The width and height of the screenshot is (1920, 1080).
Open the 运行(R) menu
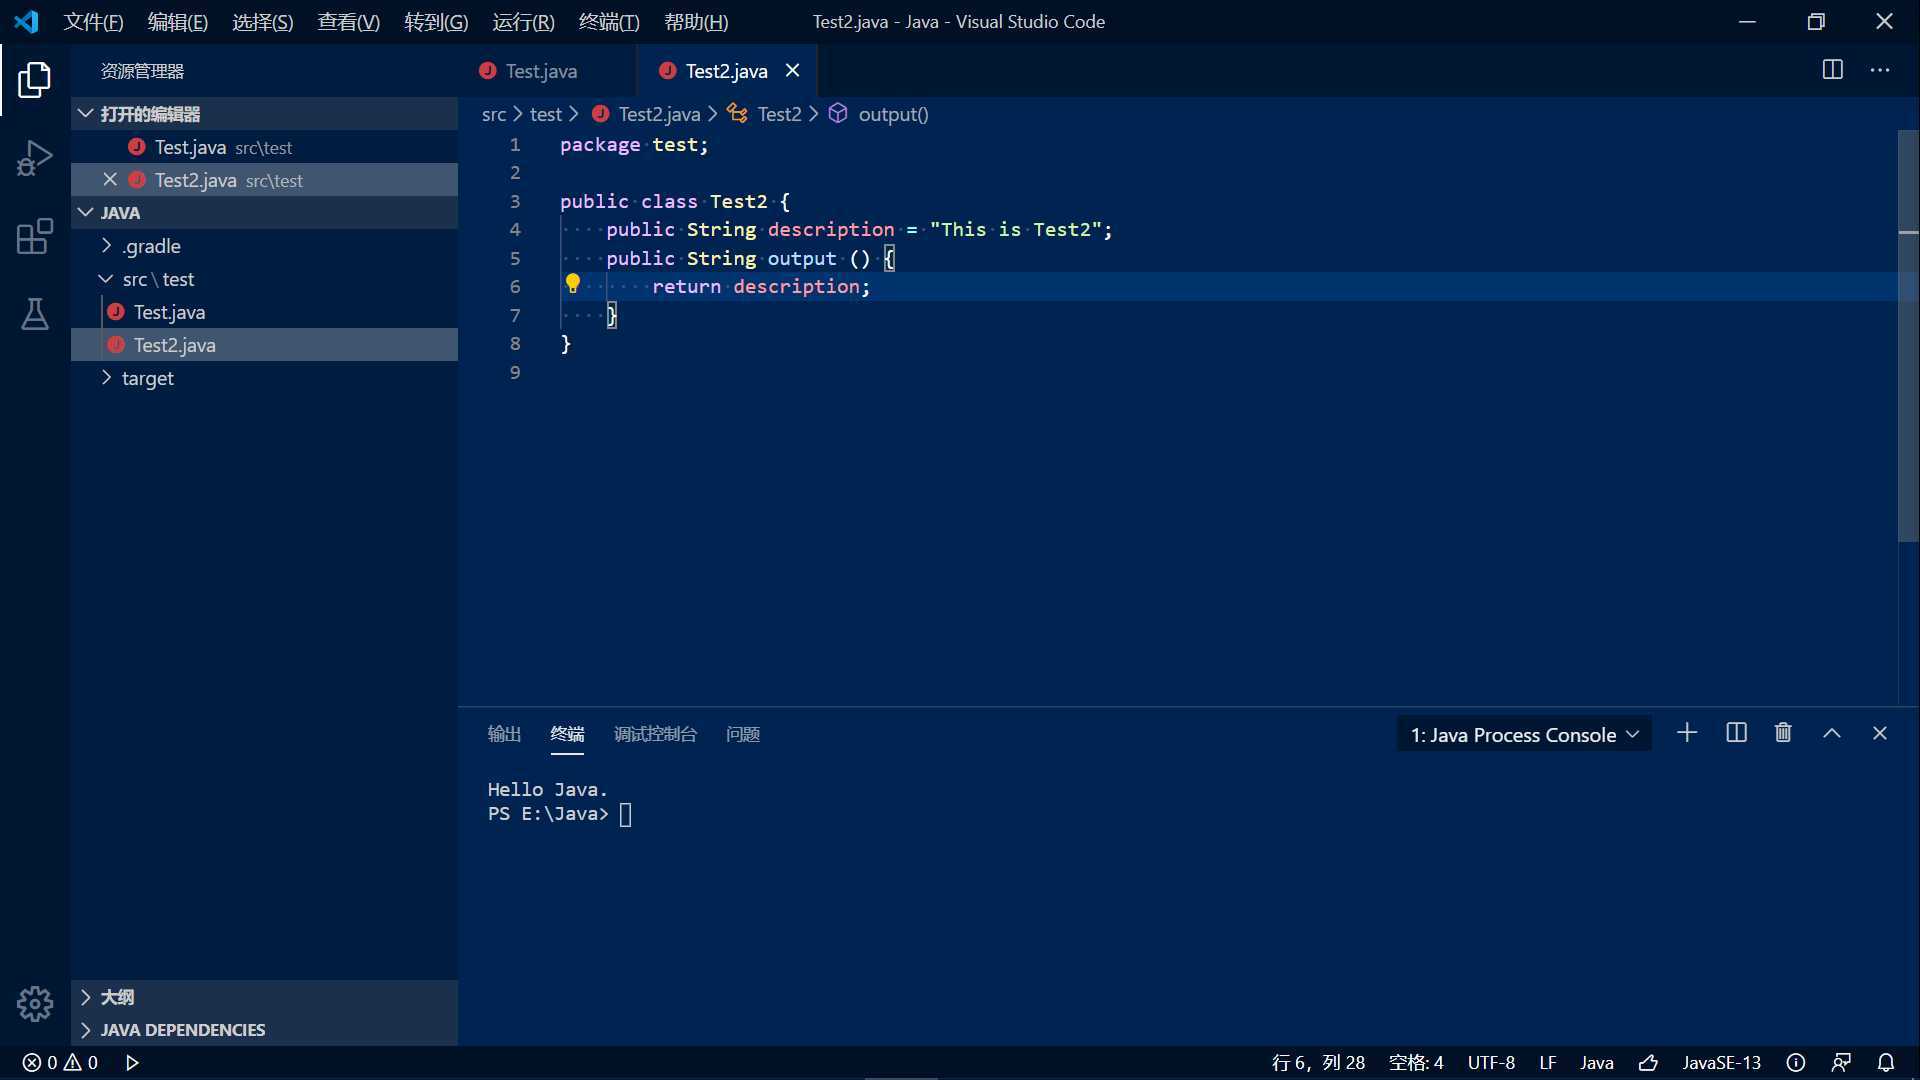coord(523,21)
